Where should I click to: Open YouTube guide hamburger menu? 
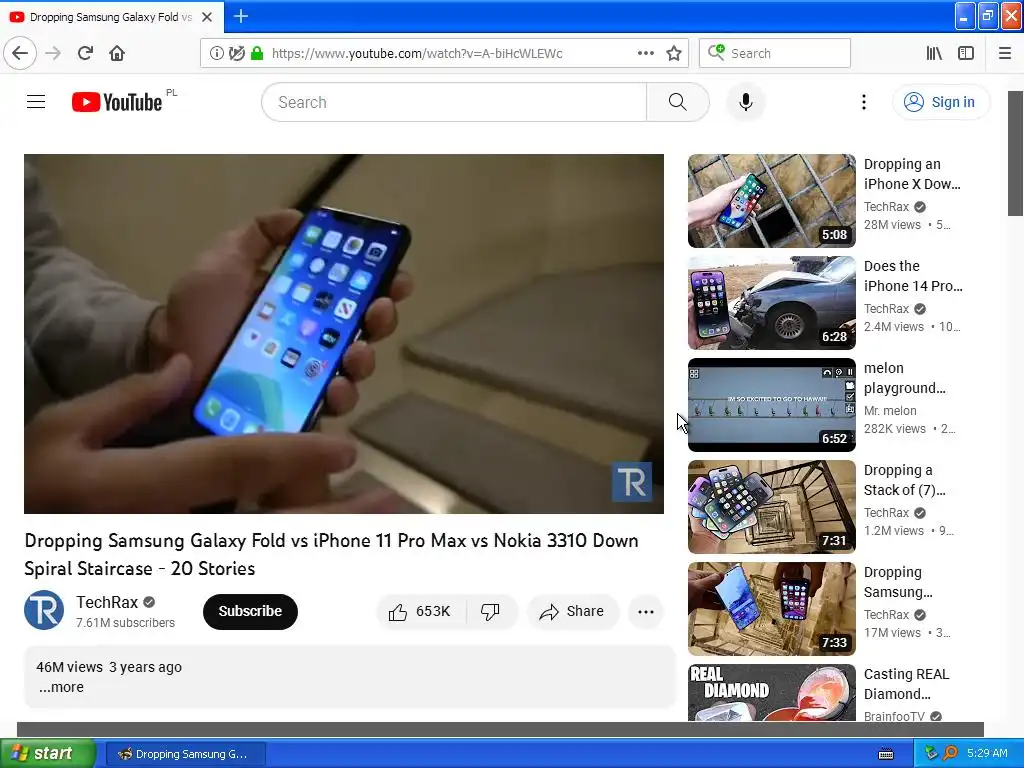click(x=36, y=102)
